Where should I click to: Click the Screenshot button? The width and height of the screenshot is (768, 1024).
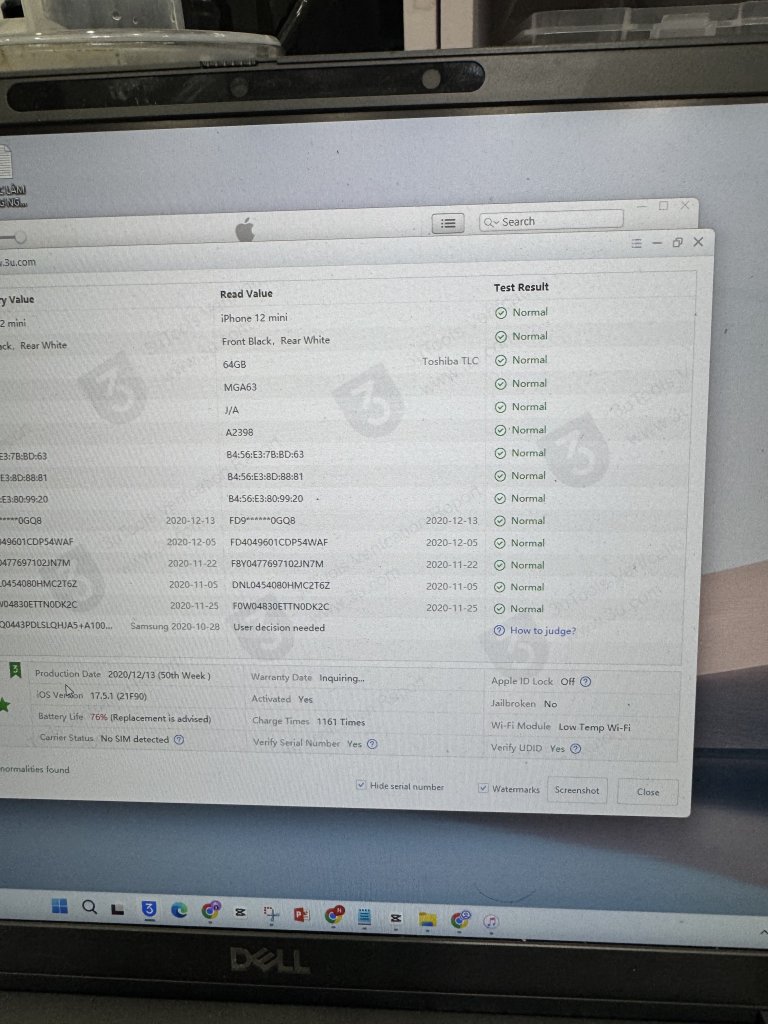(x=577, y=790)
